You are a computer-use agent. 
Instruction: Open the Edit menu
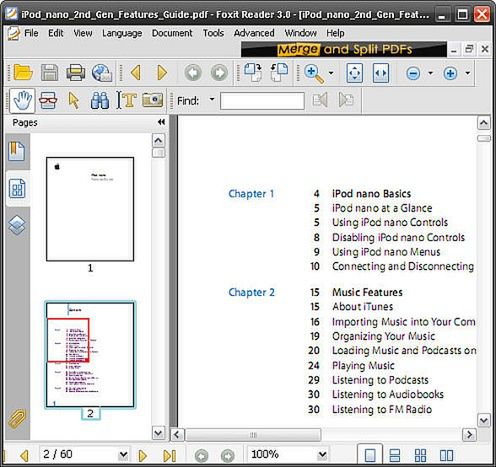point(56,33)
